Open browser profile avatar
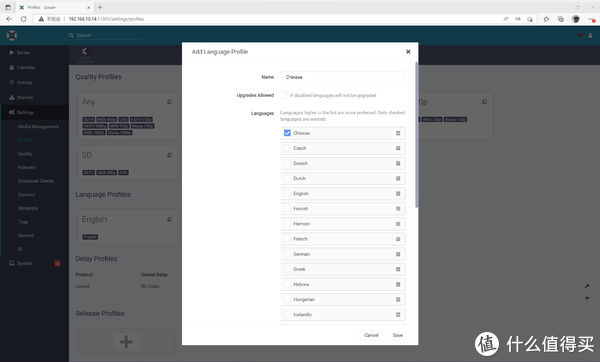Image resolution: width=600 pixels, height=362 pixels. point(576,19)
